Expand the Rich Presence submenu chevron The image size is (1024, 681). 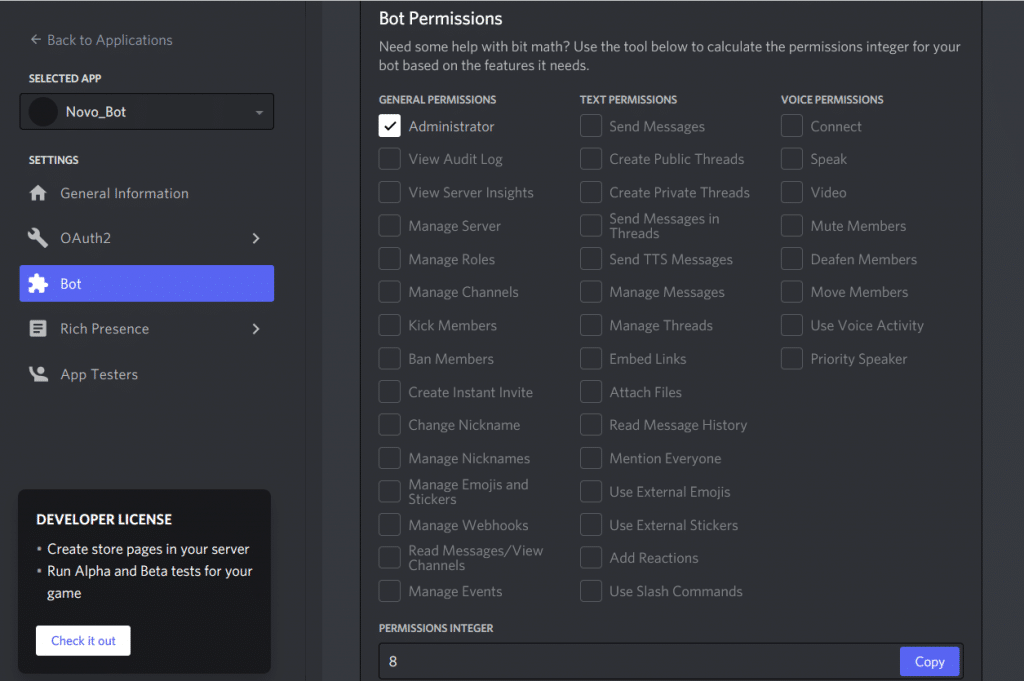click(256, 329)
